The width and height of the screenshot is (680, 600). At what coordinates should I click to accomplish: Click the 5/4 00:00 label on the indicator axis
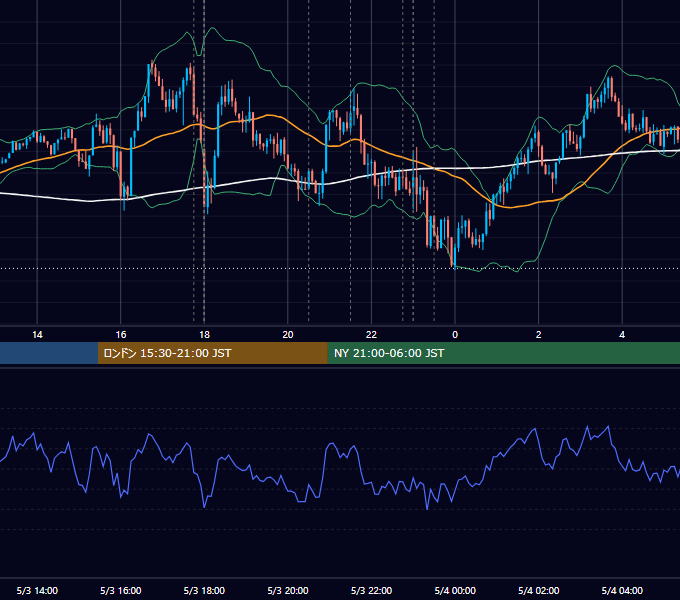point(455,590)
